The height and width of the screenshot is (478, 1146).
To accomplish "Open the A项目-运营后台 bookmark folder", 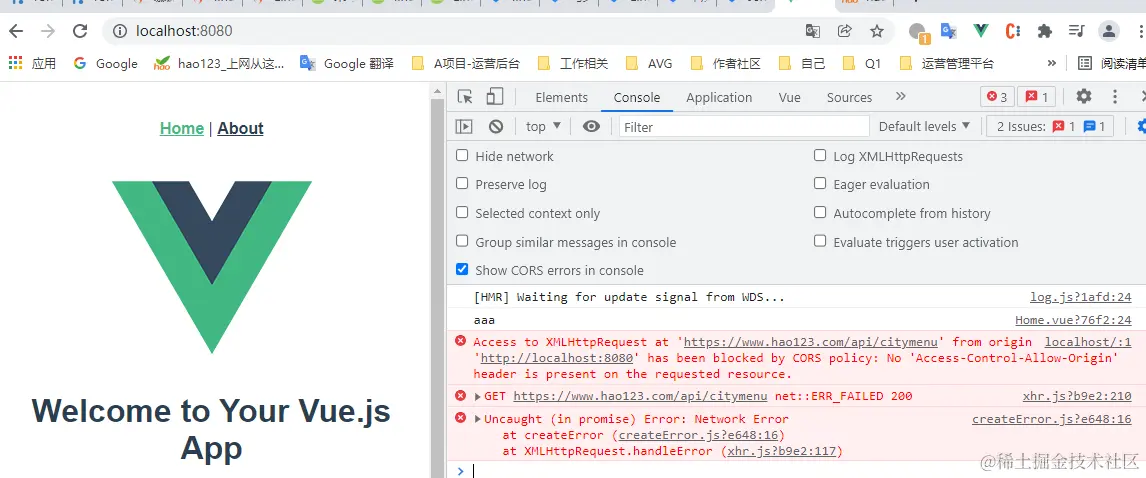I will 466,64.
